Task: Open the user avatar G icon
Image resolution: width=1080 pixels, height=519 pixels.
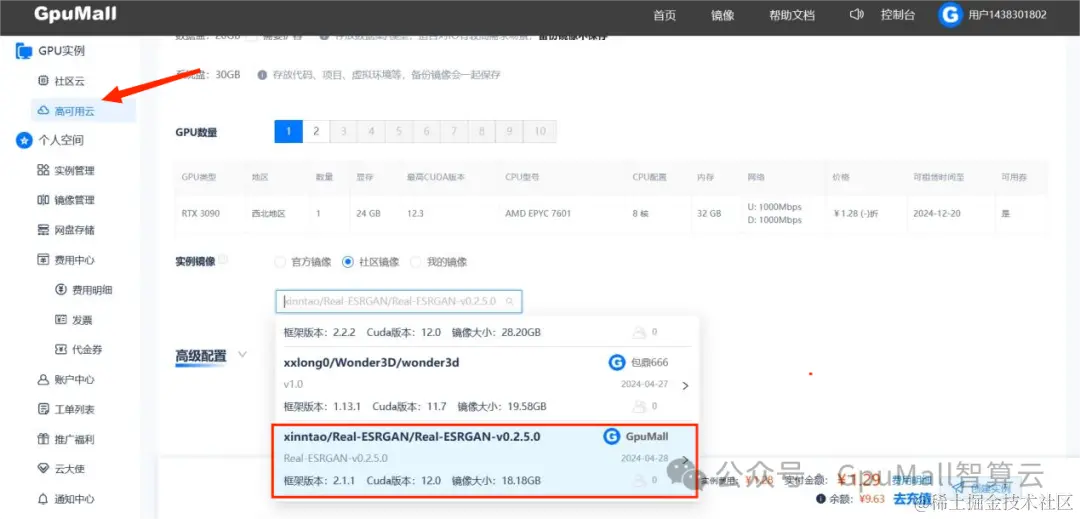Action: click(950, 14)
